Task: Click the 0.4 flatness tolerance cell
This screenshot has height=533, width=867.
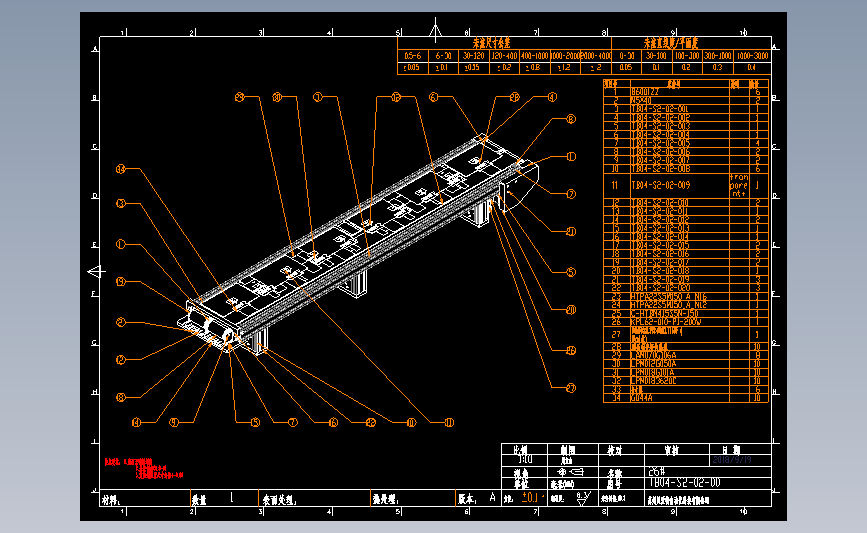Action: click(753, 67)
